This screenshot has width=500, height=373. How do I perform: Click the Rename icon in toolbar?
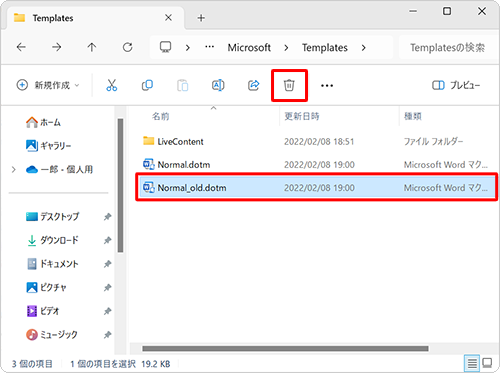pos(218,85)
